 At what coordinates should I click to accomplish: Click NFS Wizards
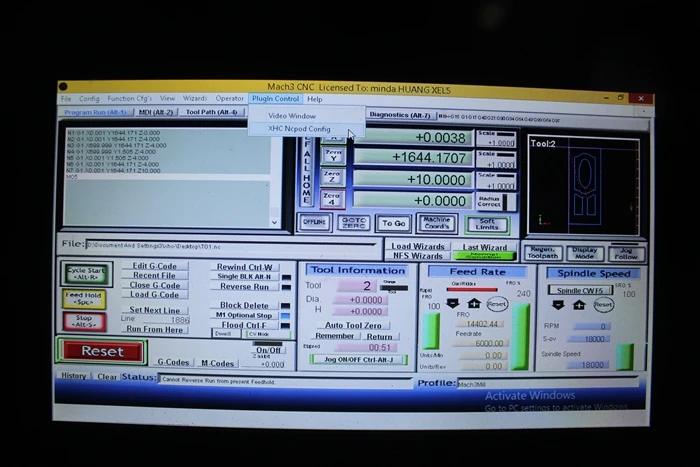pyautogui.click(x=418, y=256)
